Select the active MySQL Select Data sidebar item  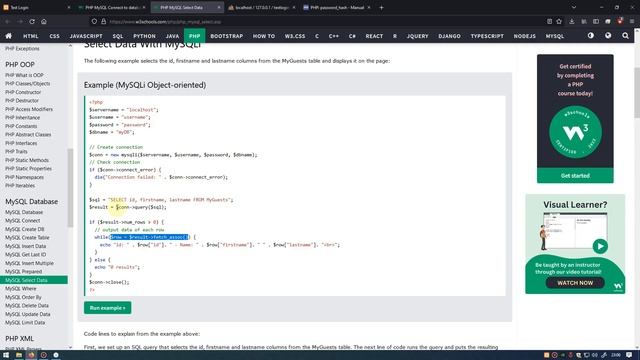[x=34, y=280]
